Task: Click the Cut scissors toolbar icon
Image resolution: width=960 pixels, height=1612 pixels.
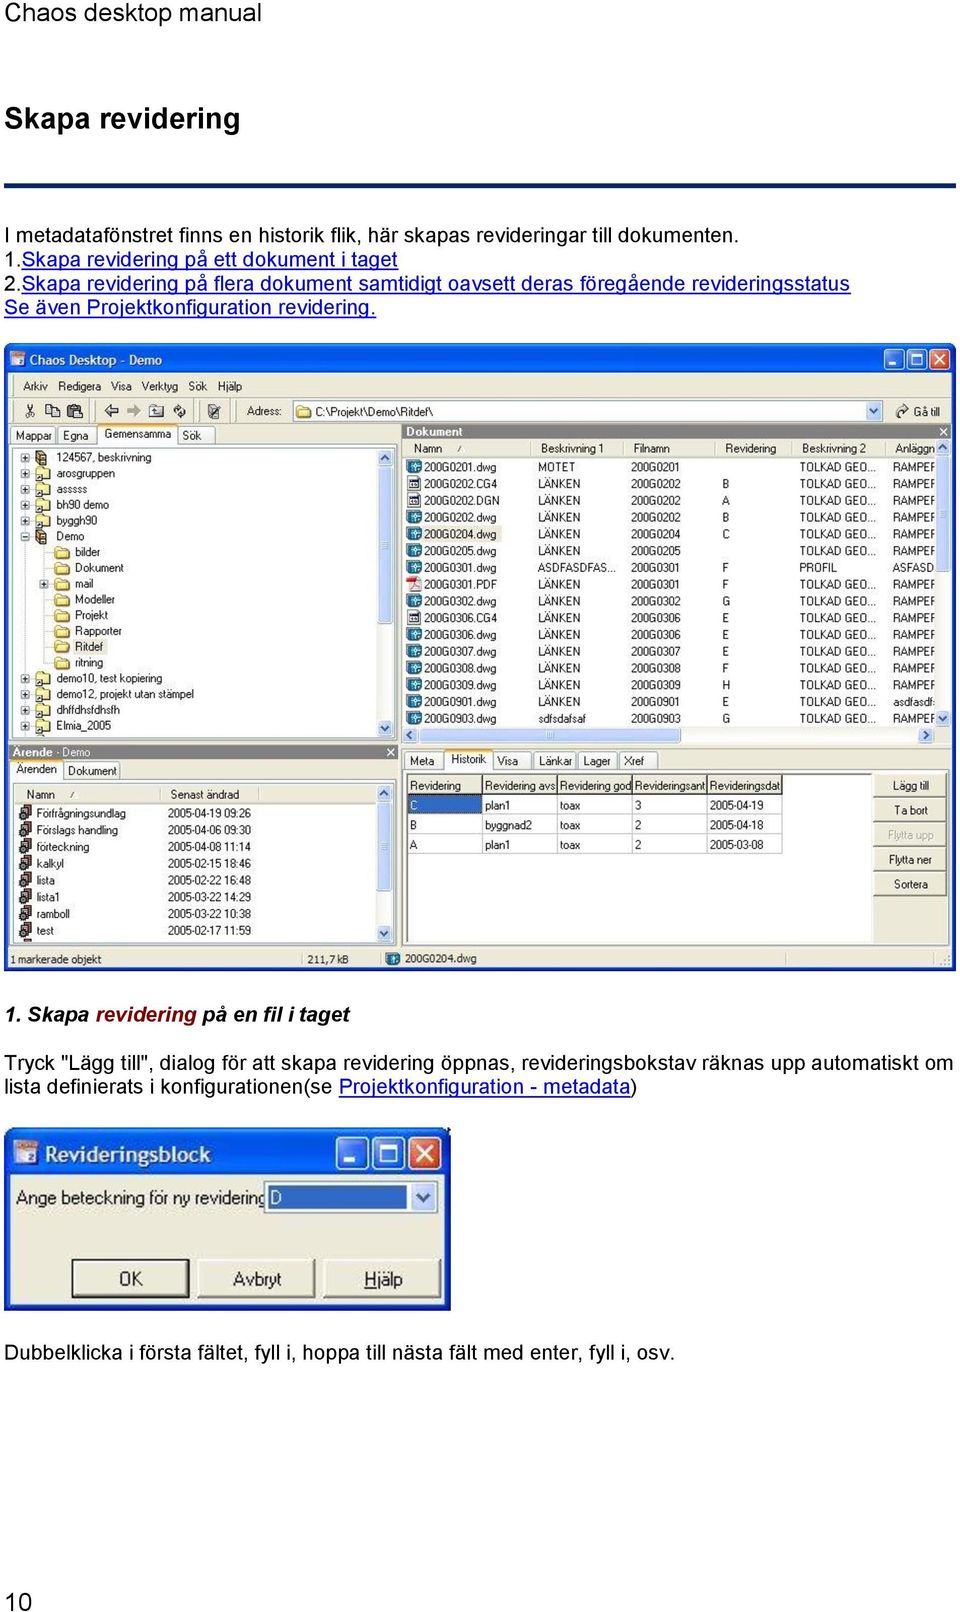Action: click(30, 411)
